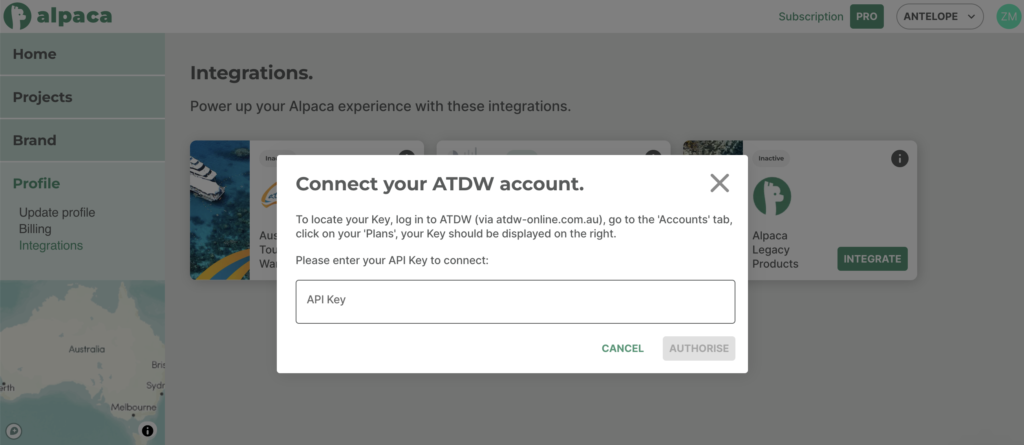
Task: Click the Authorise button
Action: click(x=698, y=348)
